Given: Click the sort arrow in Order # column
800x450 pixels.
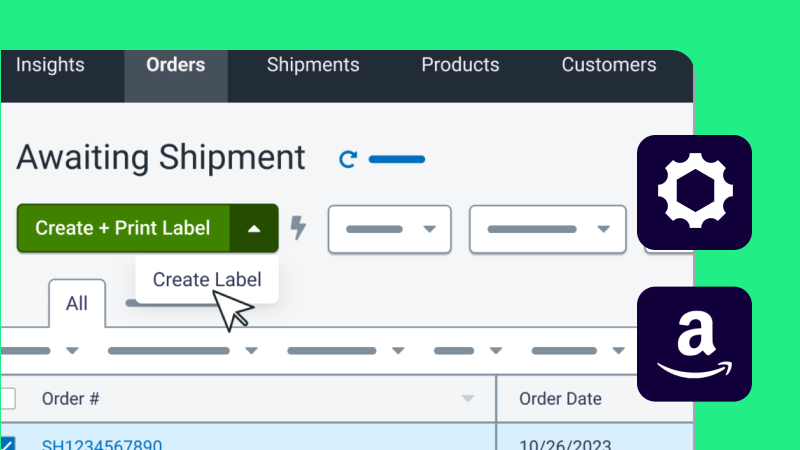Looking at the screenshot, I should [468, 398].
